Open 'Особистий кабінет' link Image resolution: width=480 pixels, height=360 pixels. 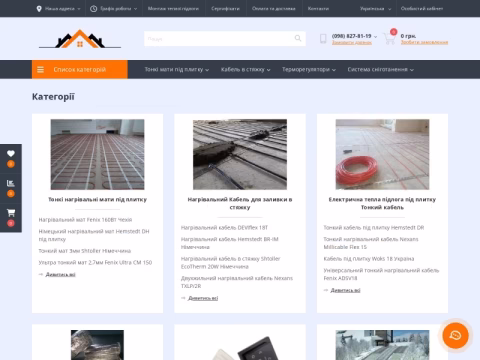422,9
